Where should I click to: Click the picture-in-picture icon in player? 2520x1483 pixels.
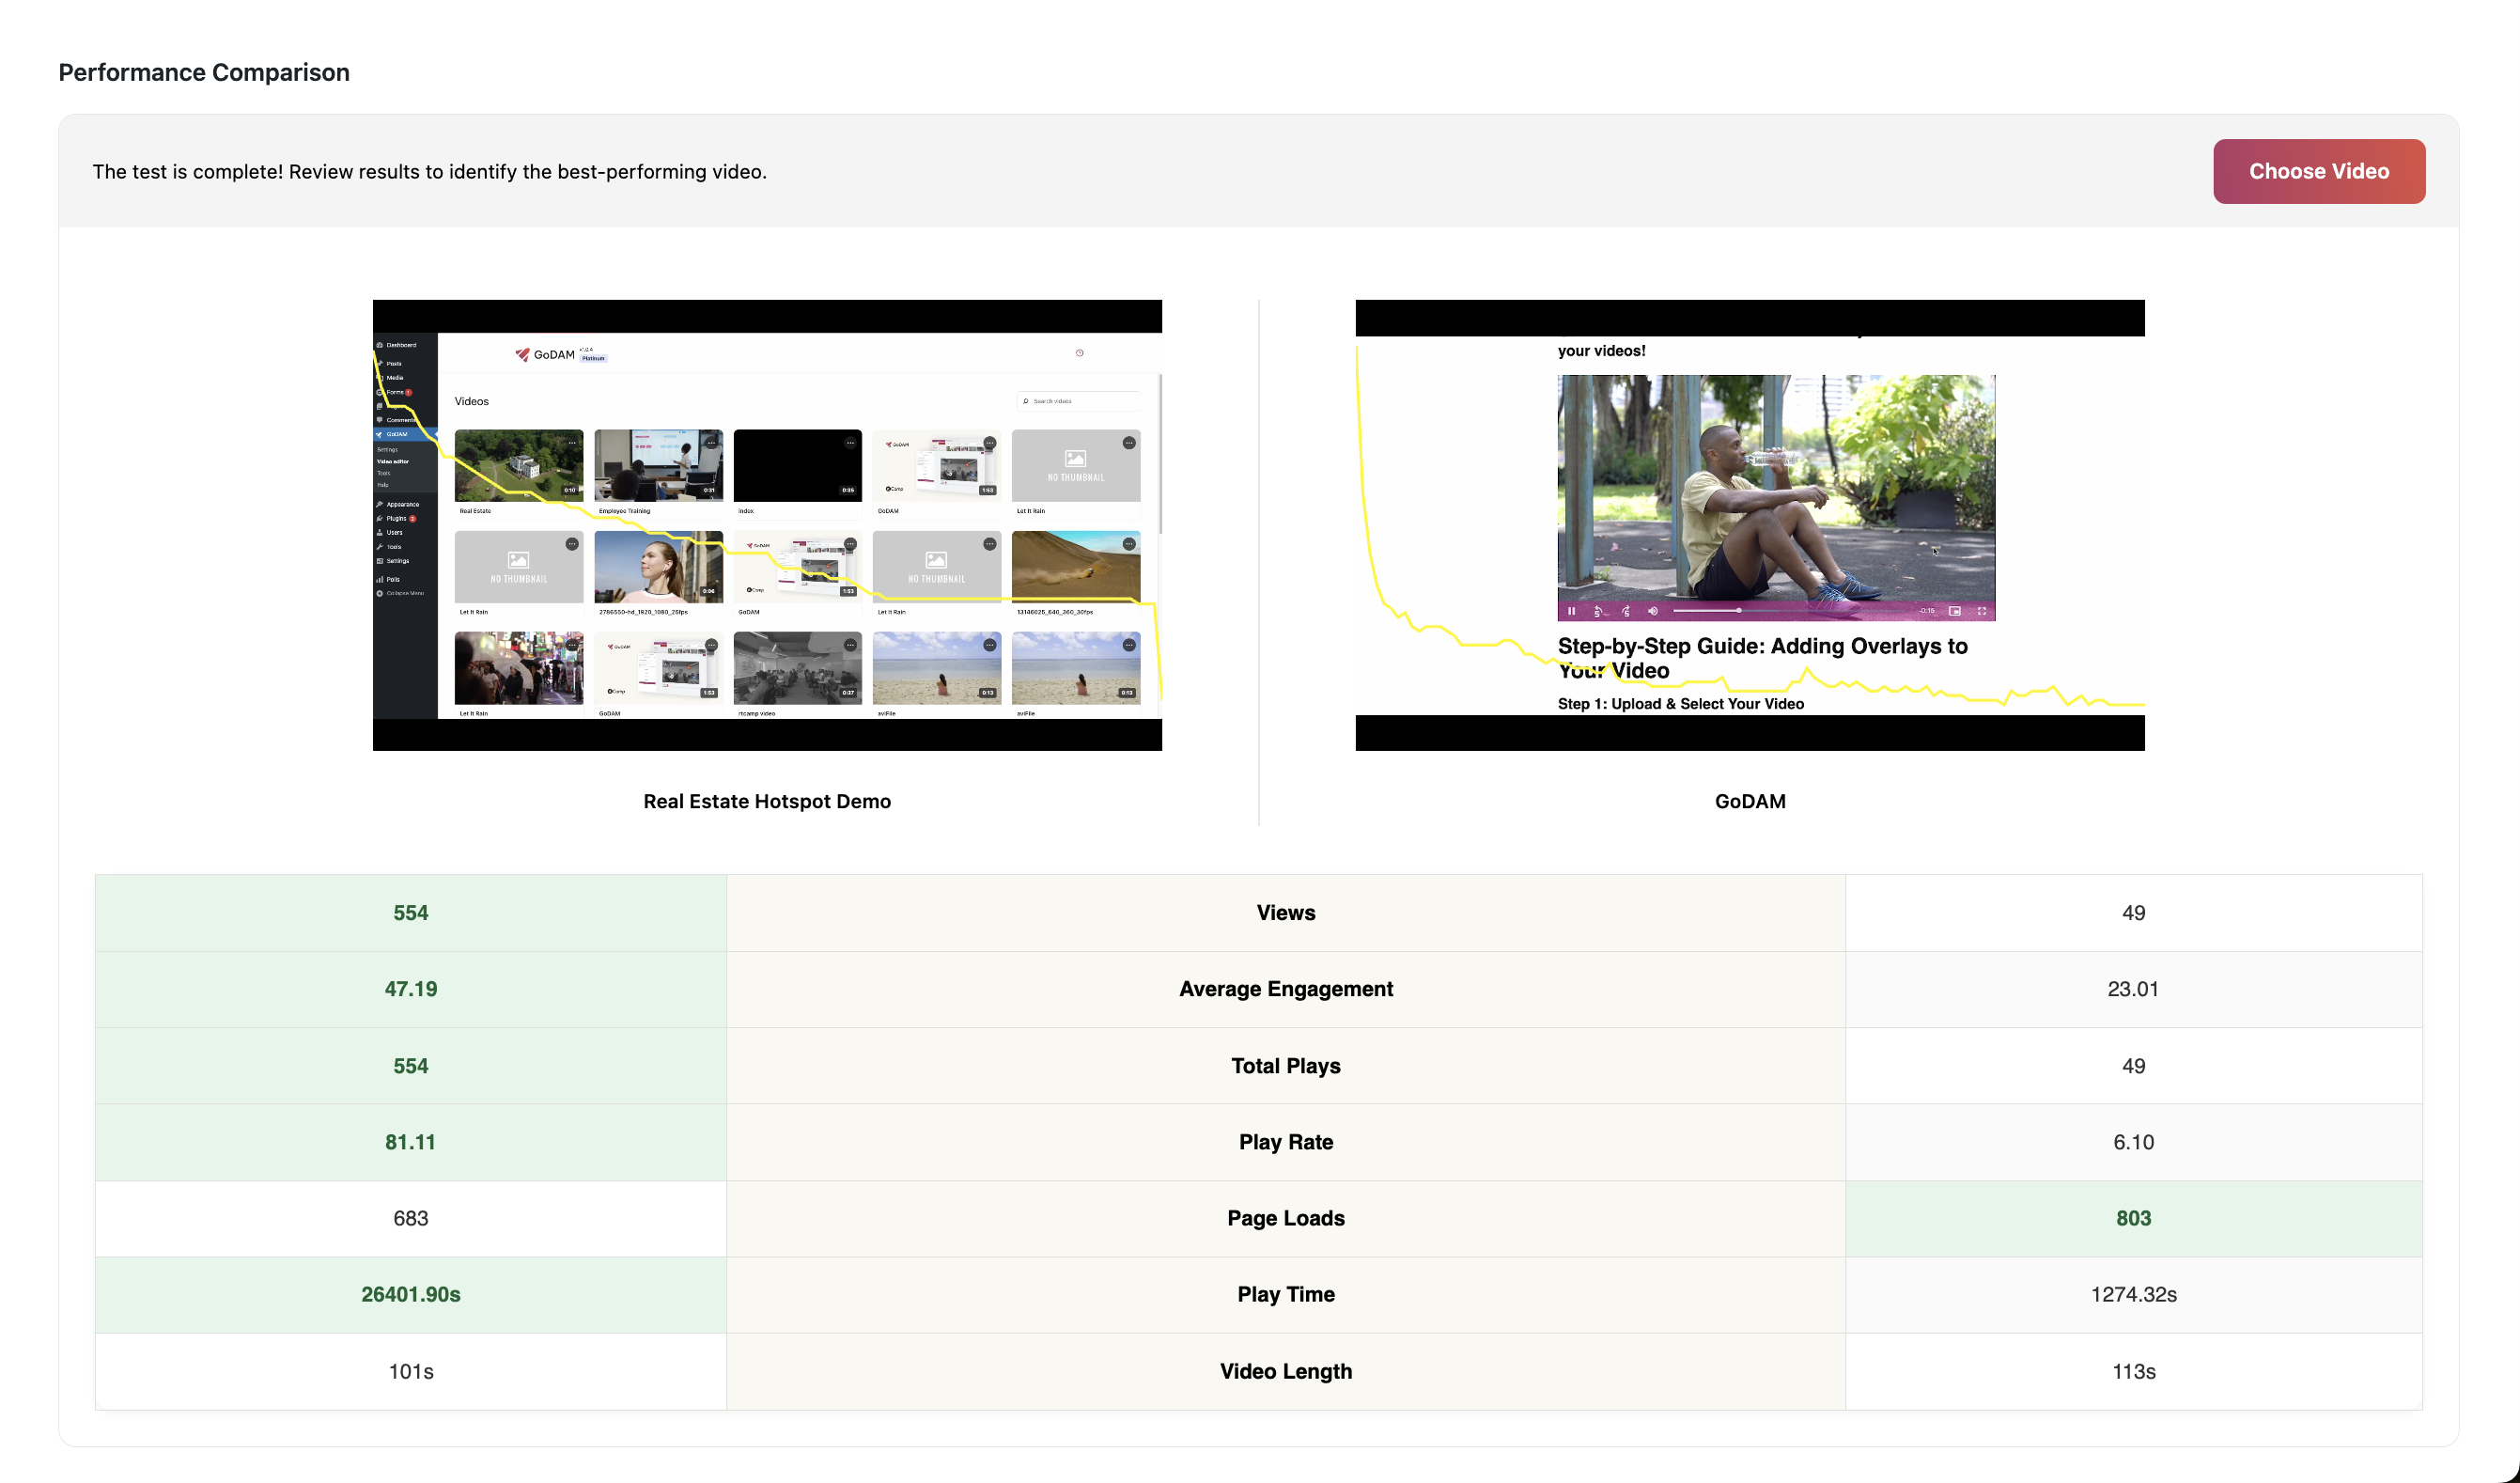coord(1954,611)
